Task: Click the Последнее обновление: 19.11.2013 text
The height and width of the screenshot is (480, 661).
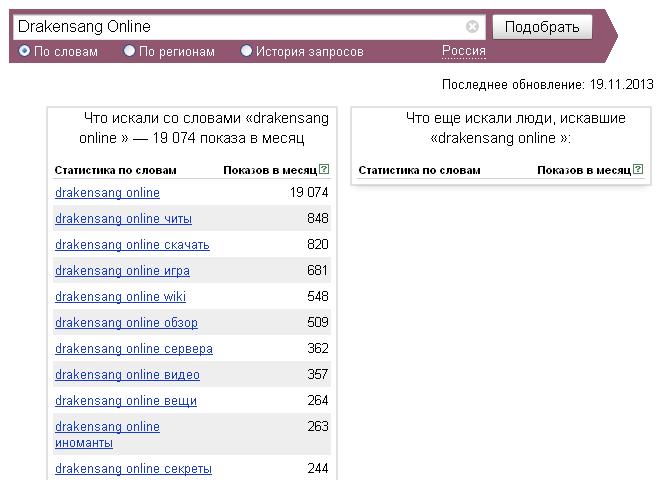Action: 548,84
